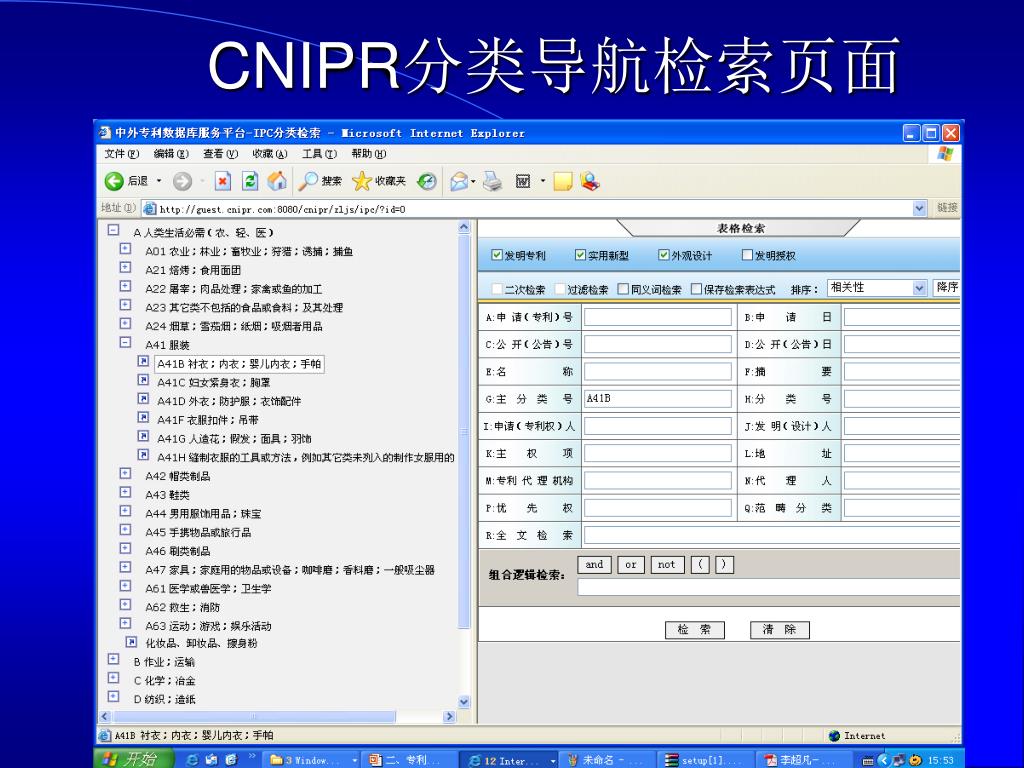Screen dimensions: 1024x768
Task: Open the 文件 menu
Action: pyautogui.click(x=121, y=153)
